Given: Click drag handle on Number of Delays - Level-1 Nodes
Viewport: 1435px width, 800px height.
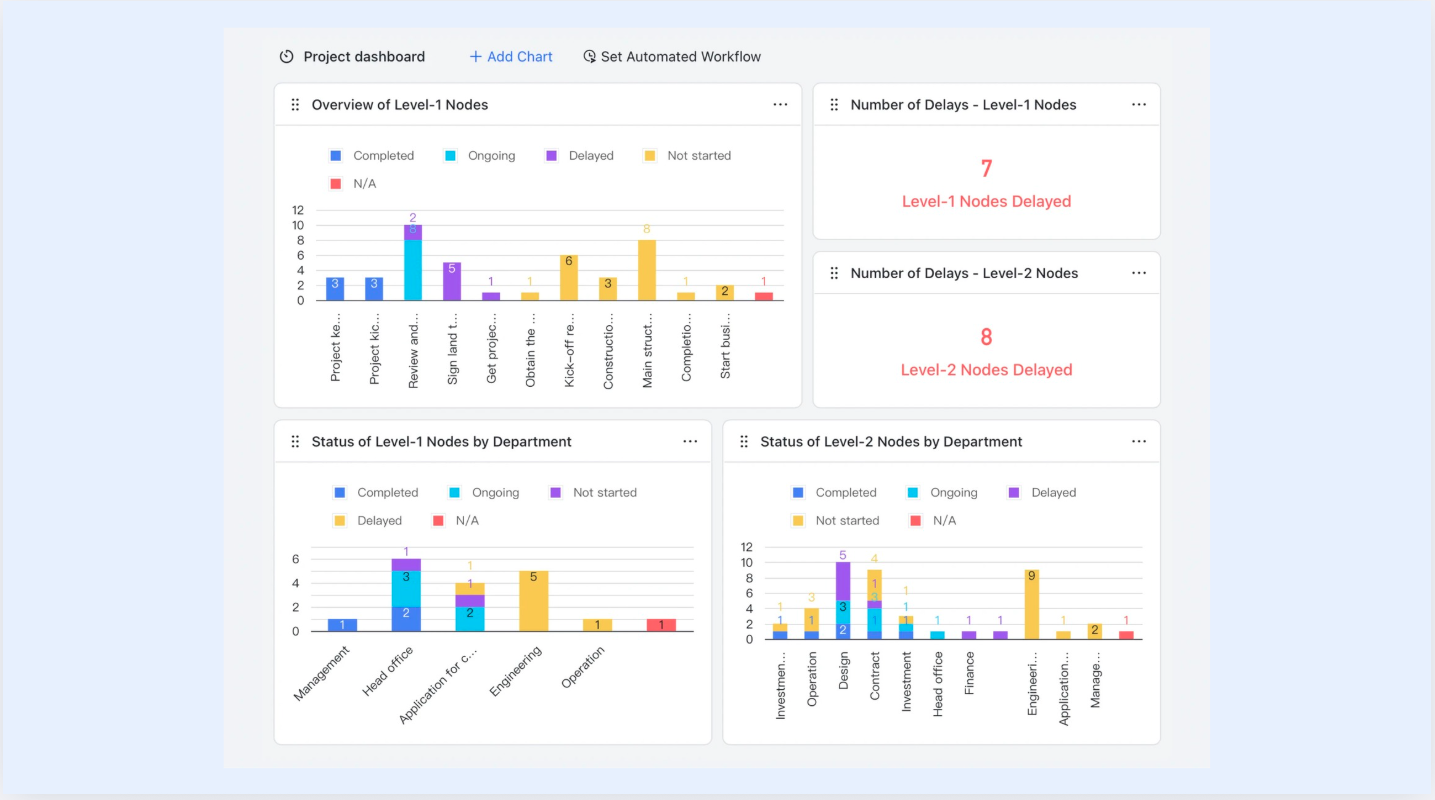Looking at the screenshot, I should [834, 105].
